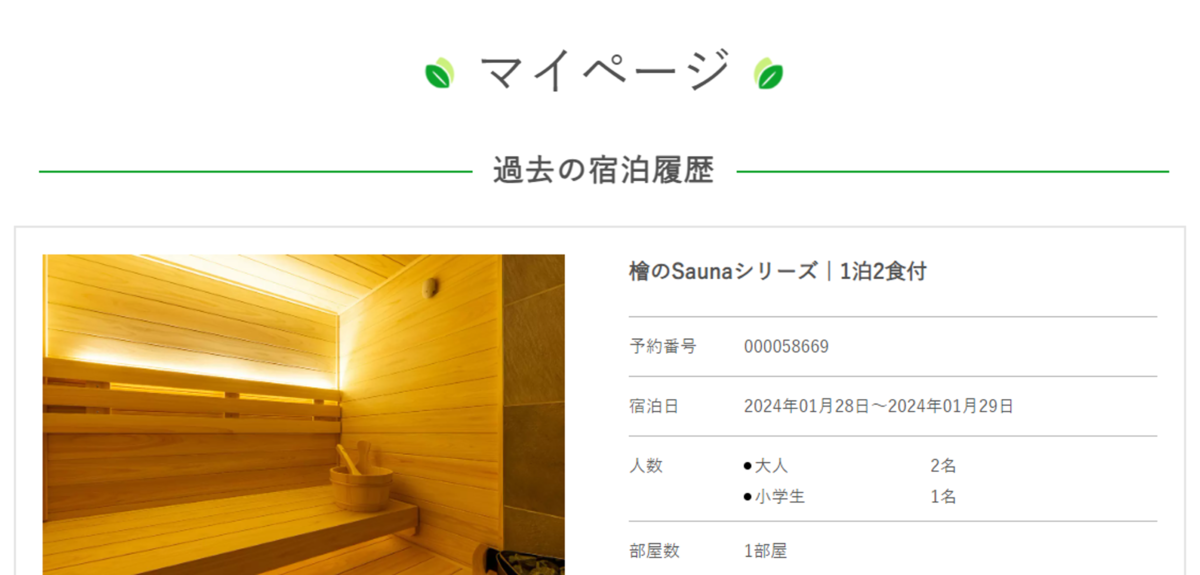1200x575 pixels.
Task: Click the green line right of the heading
Action: tap(952, 172)
